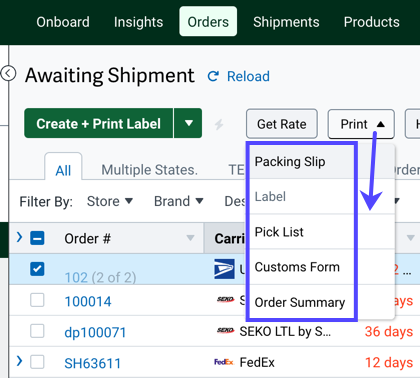Open the Create + Print Label dropdown arrow

[188, 123]
